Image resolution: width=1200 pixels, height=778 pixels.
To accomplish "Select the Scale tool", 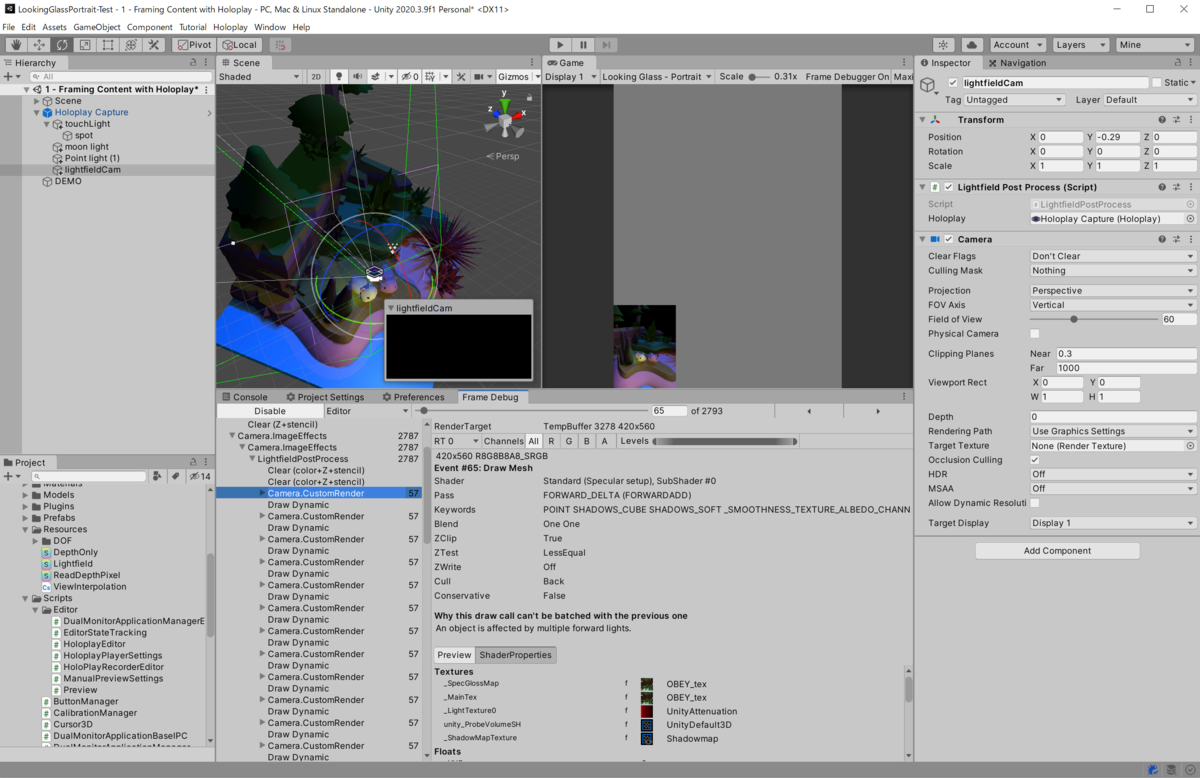I will point(85,45).
